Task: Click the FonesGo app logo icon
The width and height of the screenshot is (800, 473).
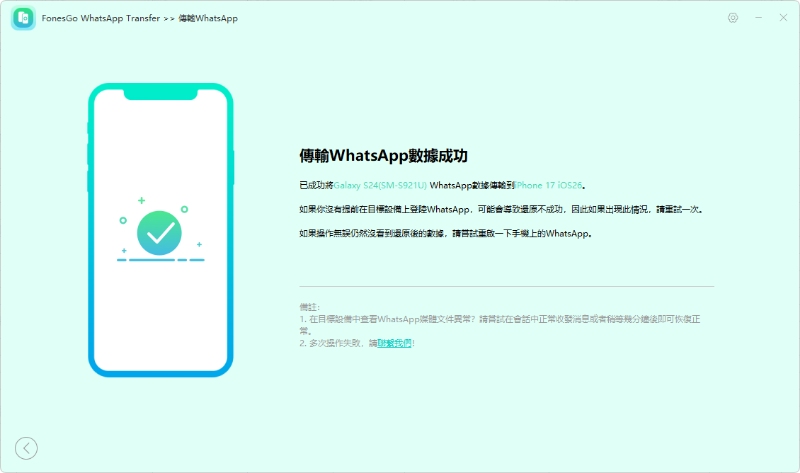Action: 23,18
